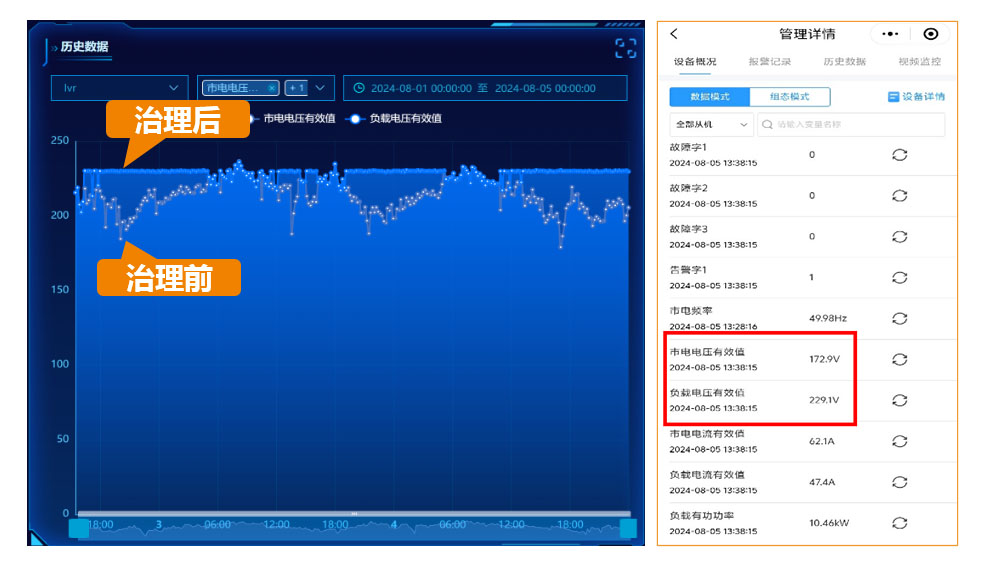Refresh the 故障字1 value
The image size is (983, 567).
coord(899,155)
